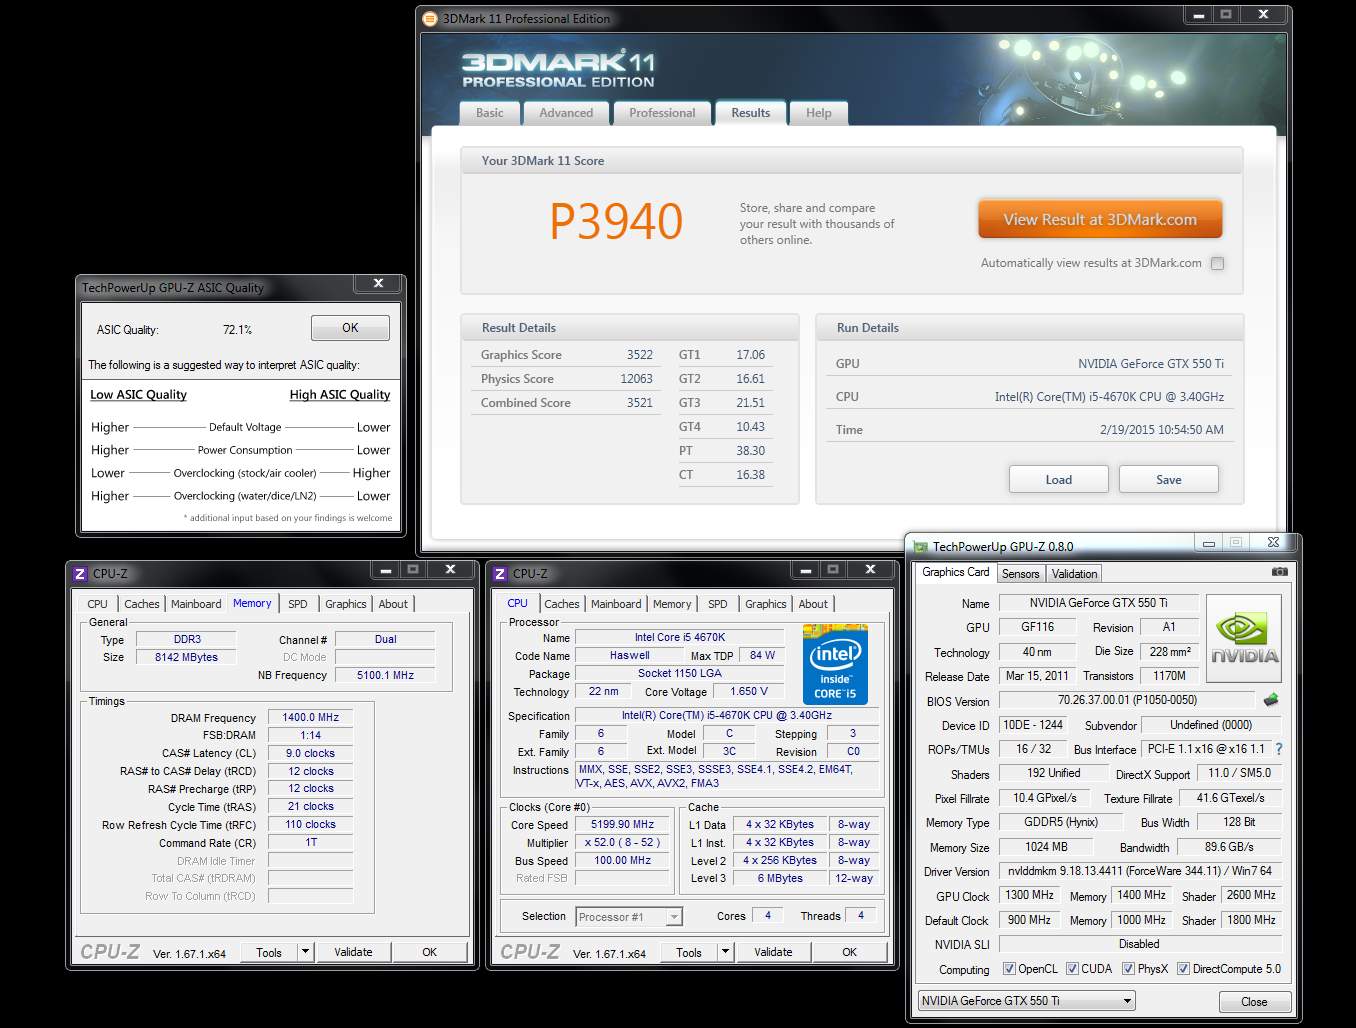This screenshot has width=1356, height=1028.
Task: Toggle the CUDA checkbox in GPU-Z
Action: click(1072, 969)
